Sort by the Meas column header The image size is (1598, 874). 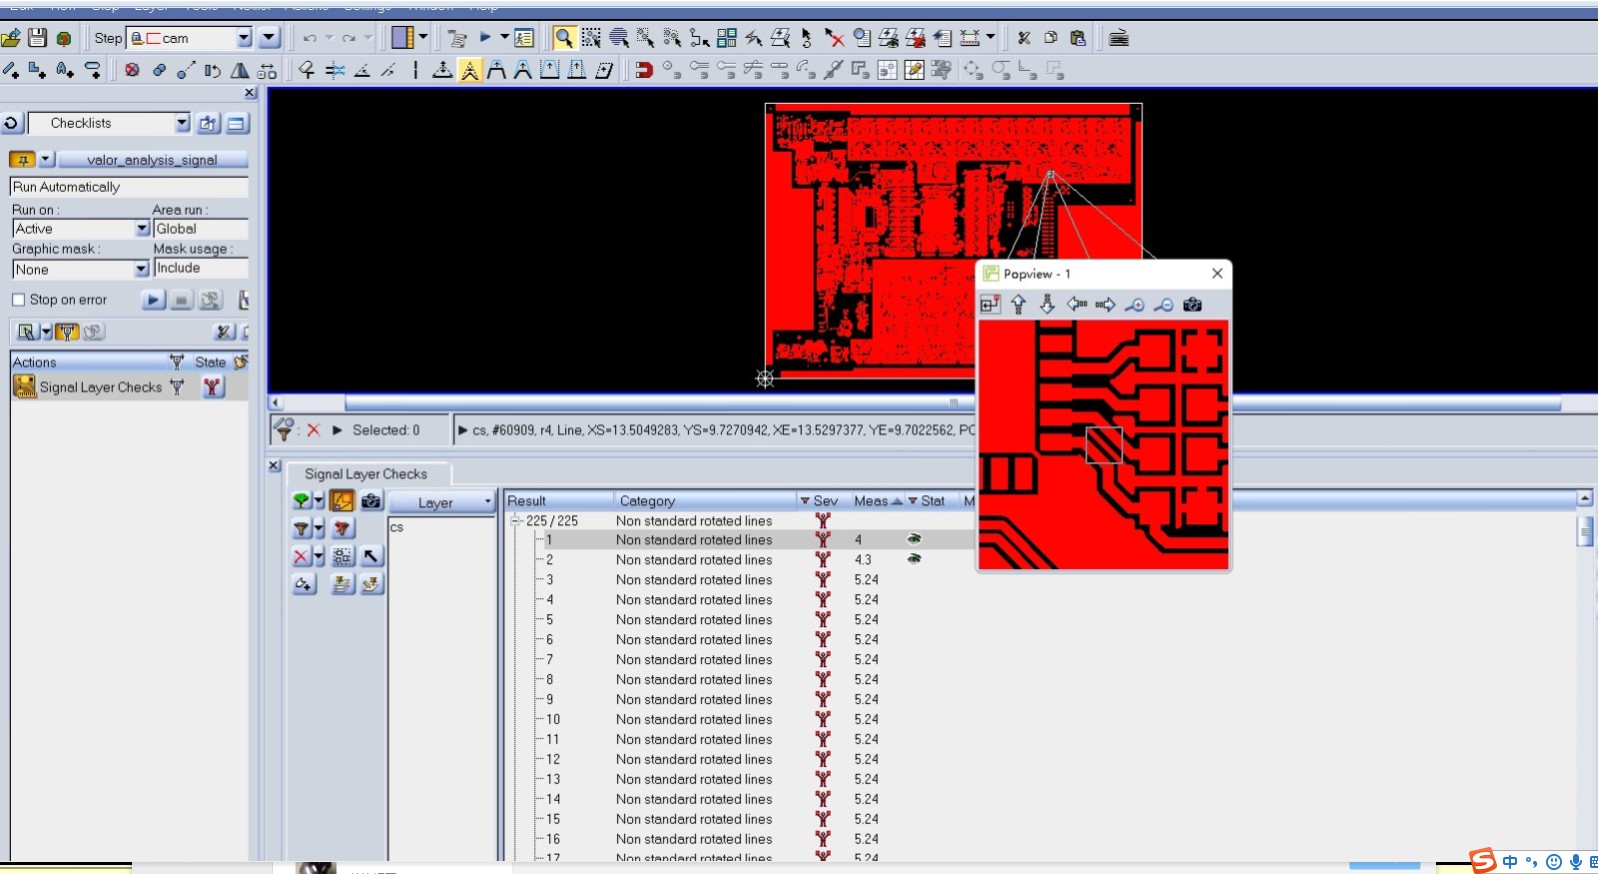coord(871,501)
